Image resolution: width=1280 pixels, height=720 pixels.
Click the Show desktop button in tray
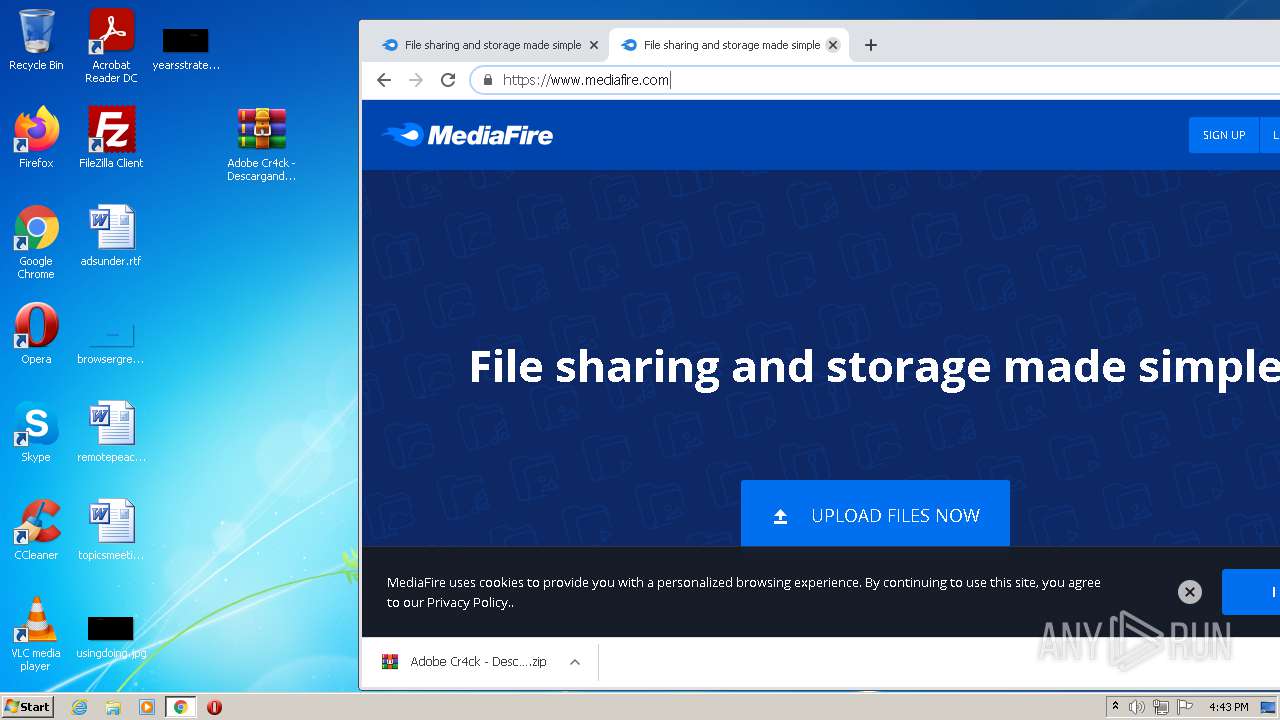tap(1270, 707)
